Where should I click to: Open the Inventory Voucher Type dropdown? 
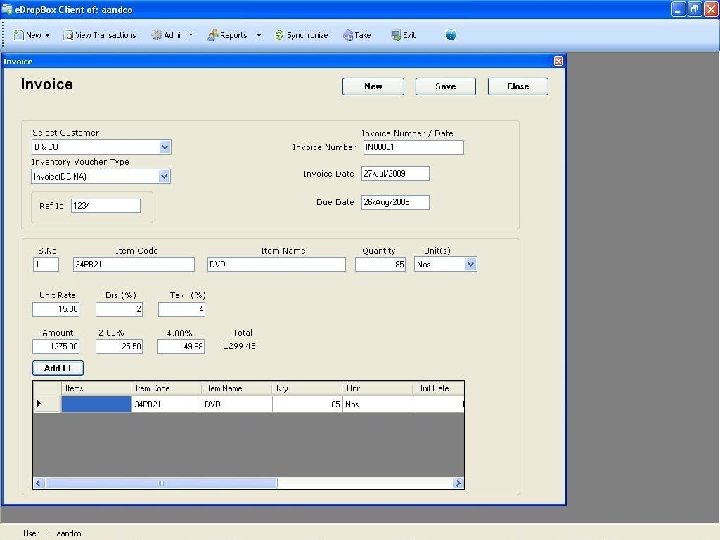pyautogui.click(x=165, y=176)
